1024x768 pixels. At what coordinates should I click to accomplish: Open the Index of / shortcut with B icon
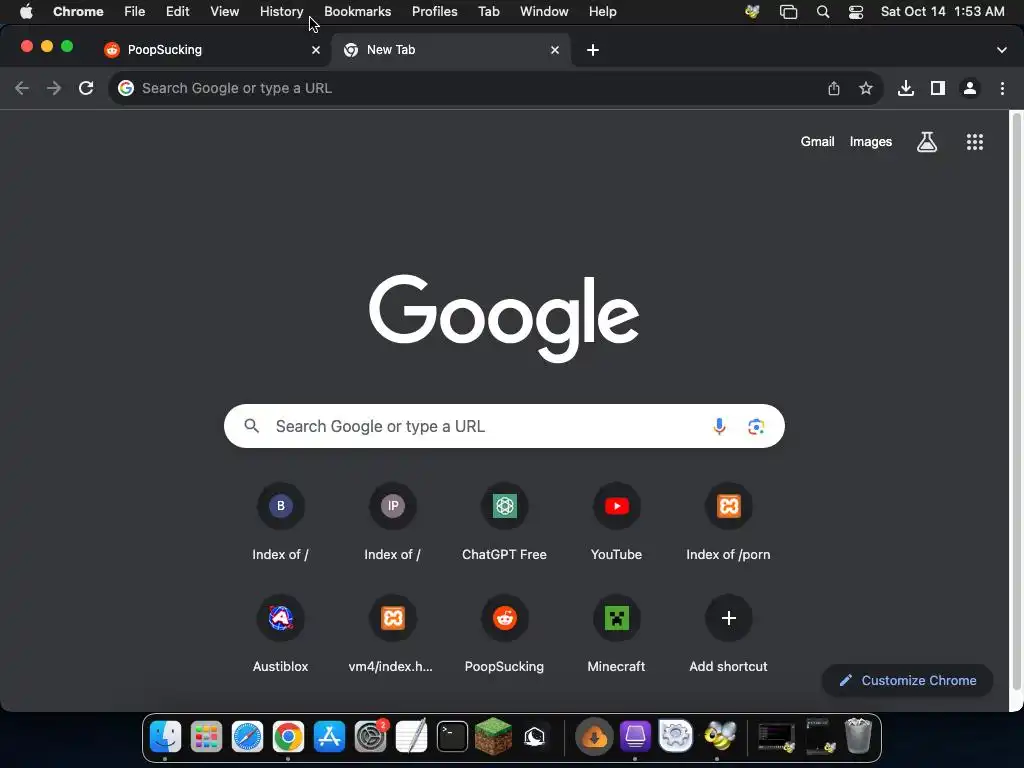[281, 522]
